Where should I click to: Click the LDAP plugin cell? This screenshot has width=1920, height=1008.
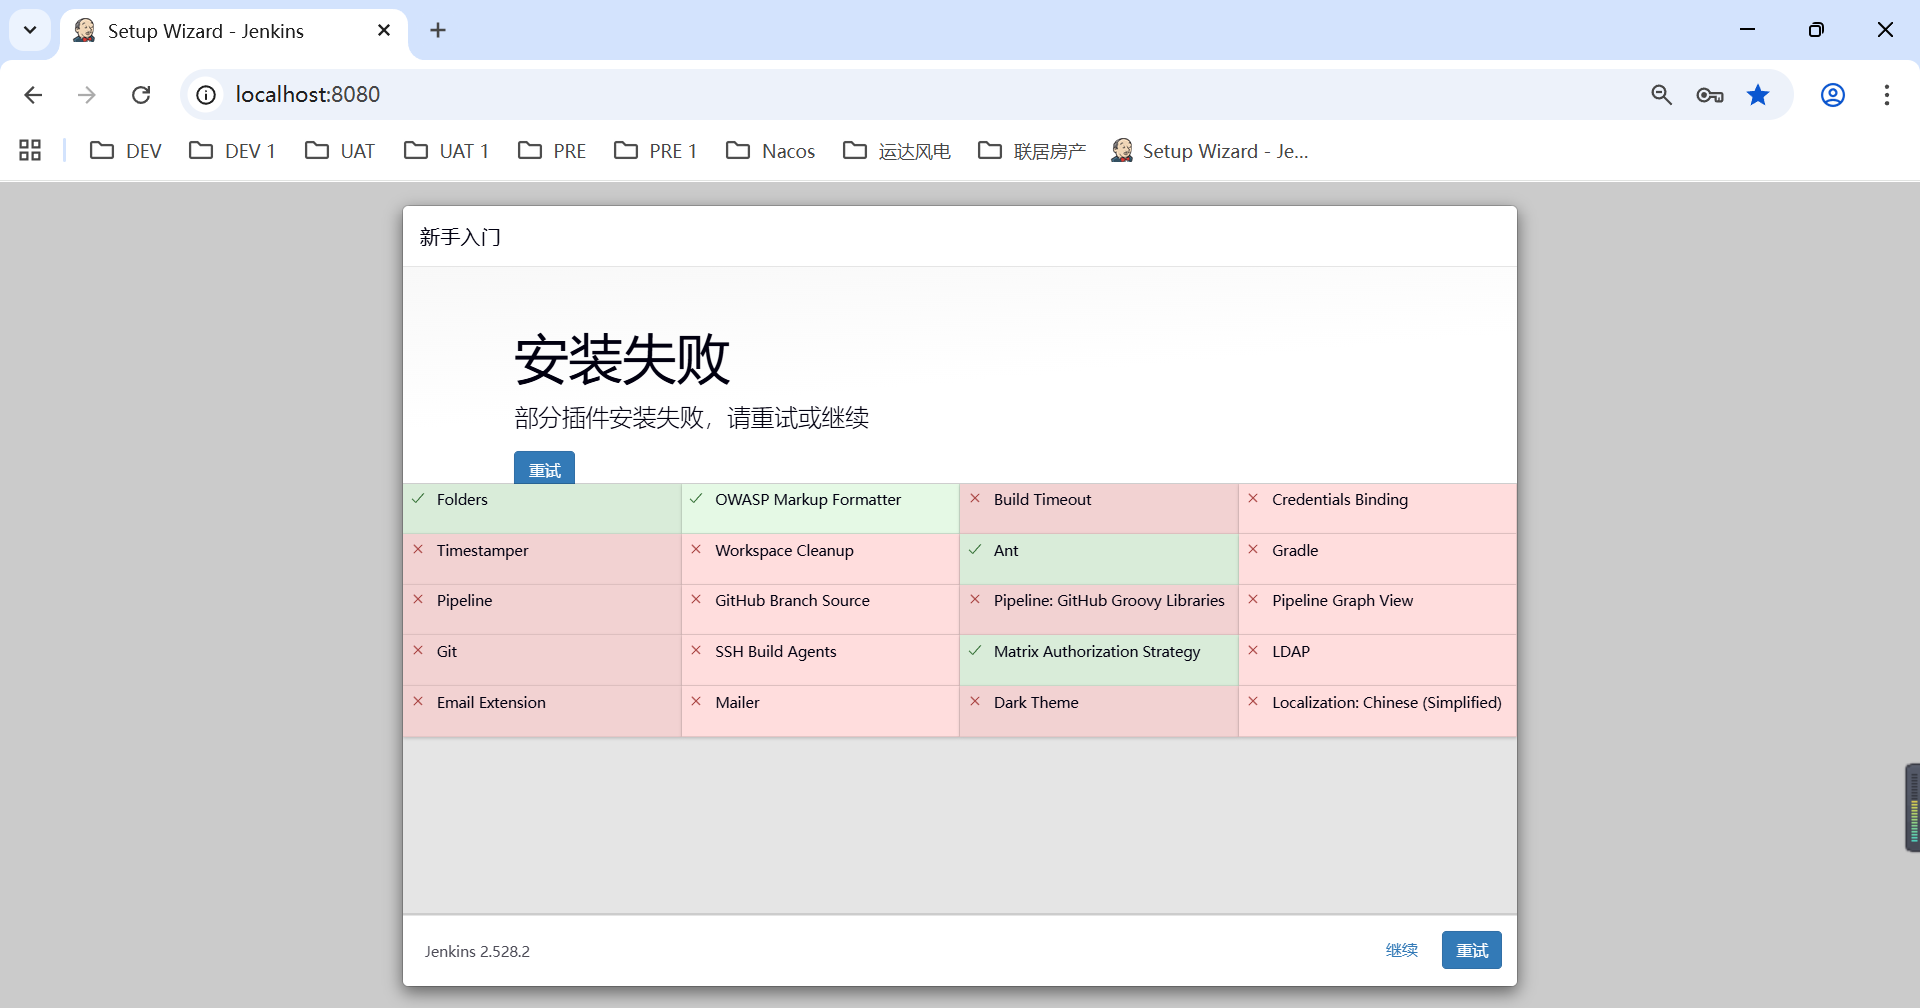click(x=1377, y=660)
